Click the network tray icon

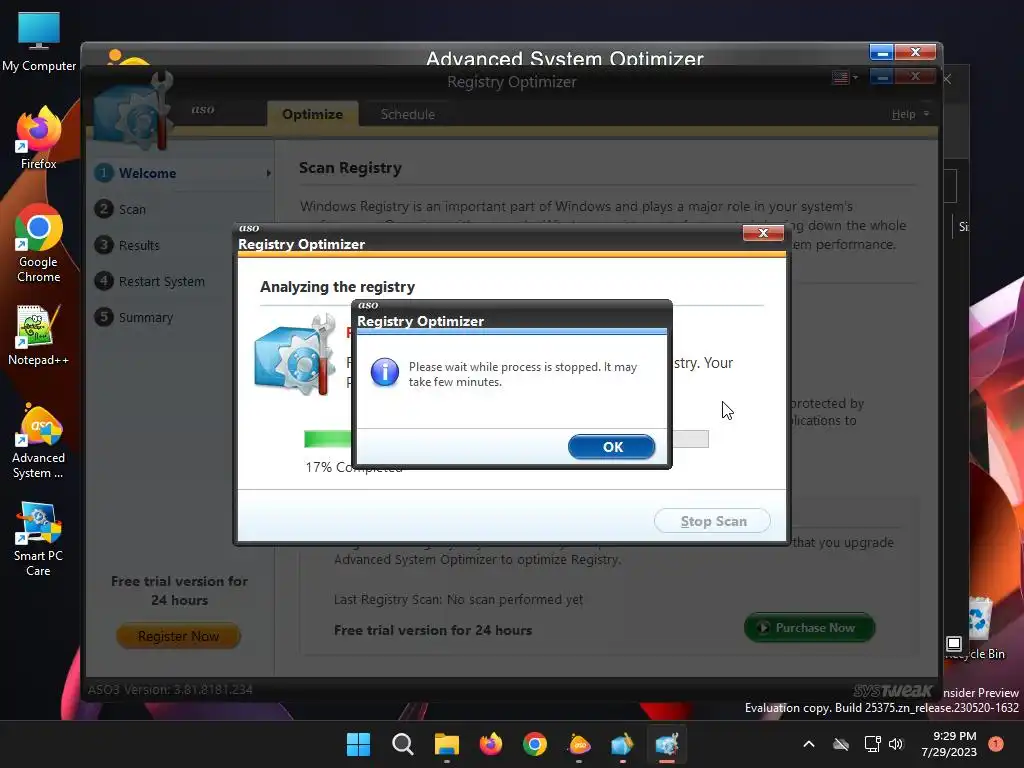coord(872,744)
